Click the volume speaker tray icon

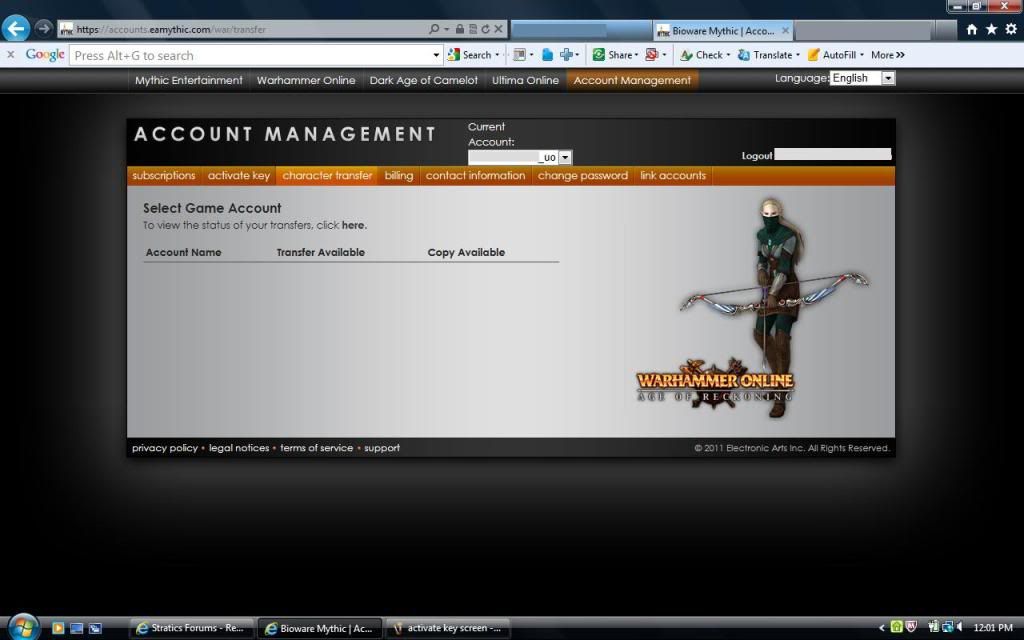pos(959,628)
